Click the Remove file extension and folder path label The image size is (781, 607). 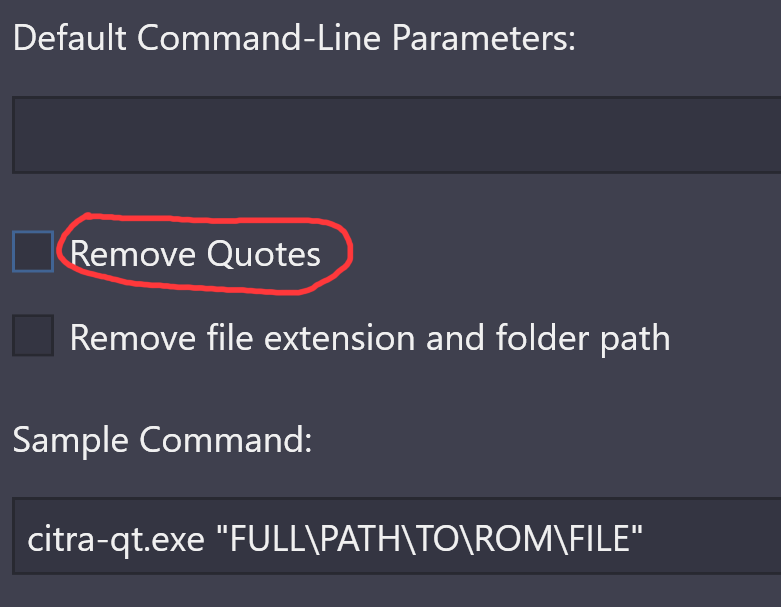[x=370, y=338]
